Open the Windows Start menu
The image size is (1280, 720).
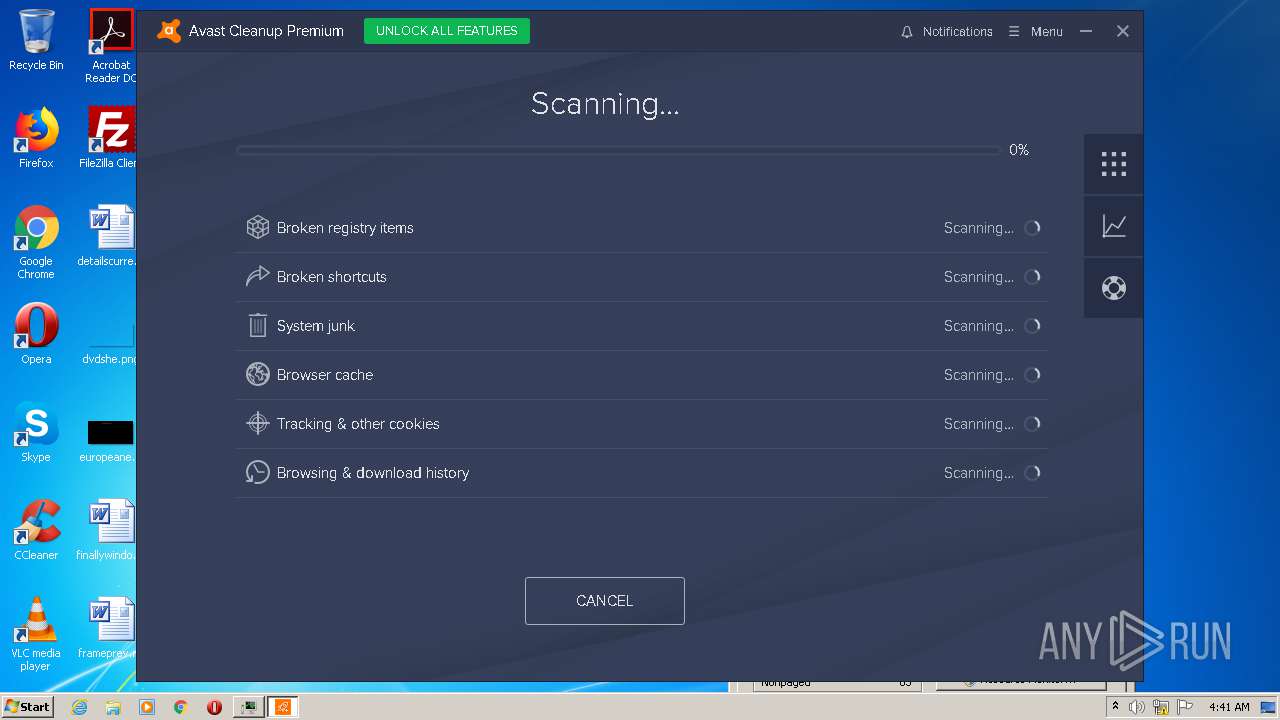pos(27,706)
